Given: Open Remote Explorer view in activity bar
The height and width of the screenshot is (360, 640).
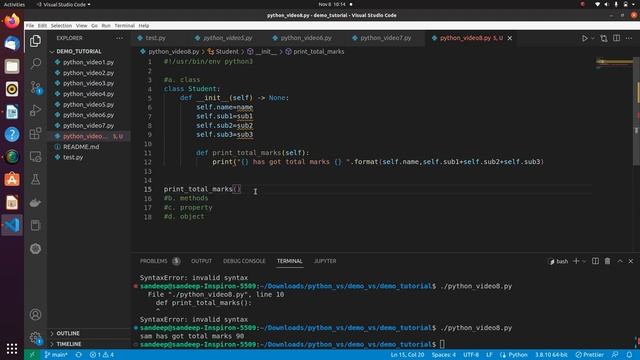Looking at the screenshot, I should coord(36,157).
